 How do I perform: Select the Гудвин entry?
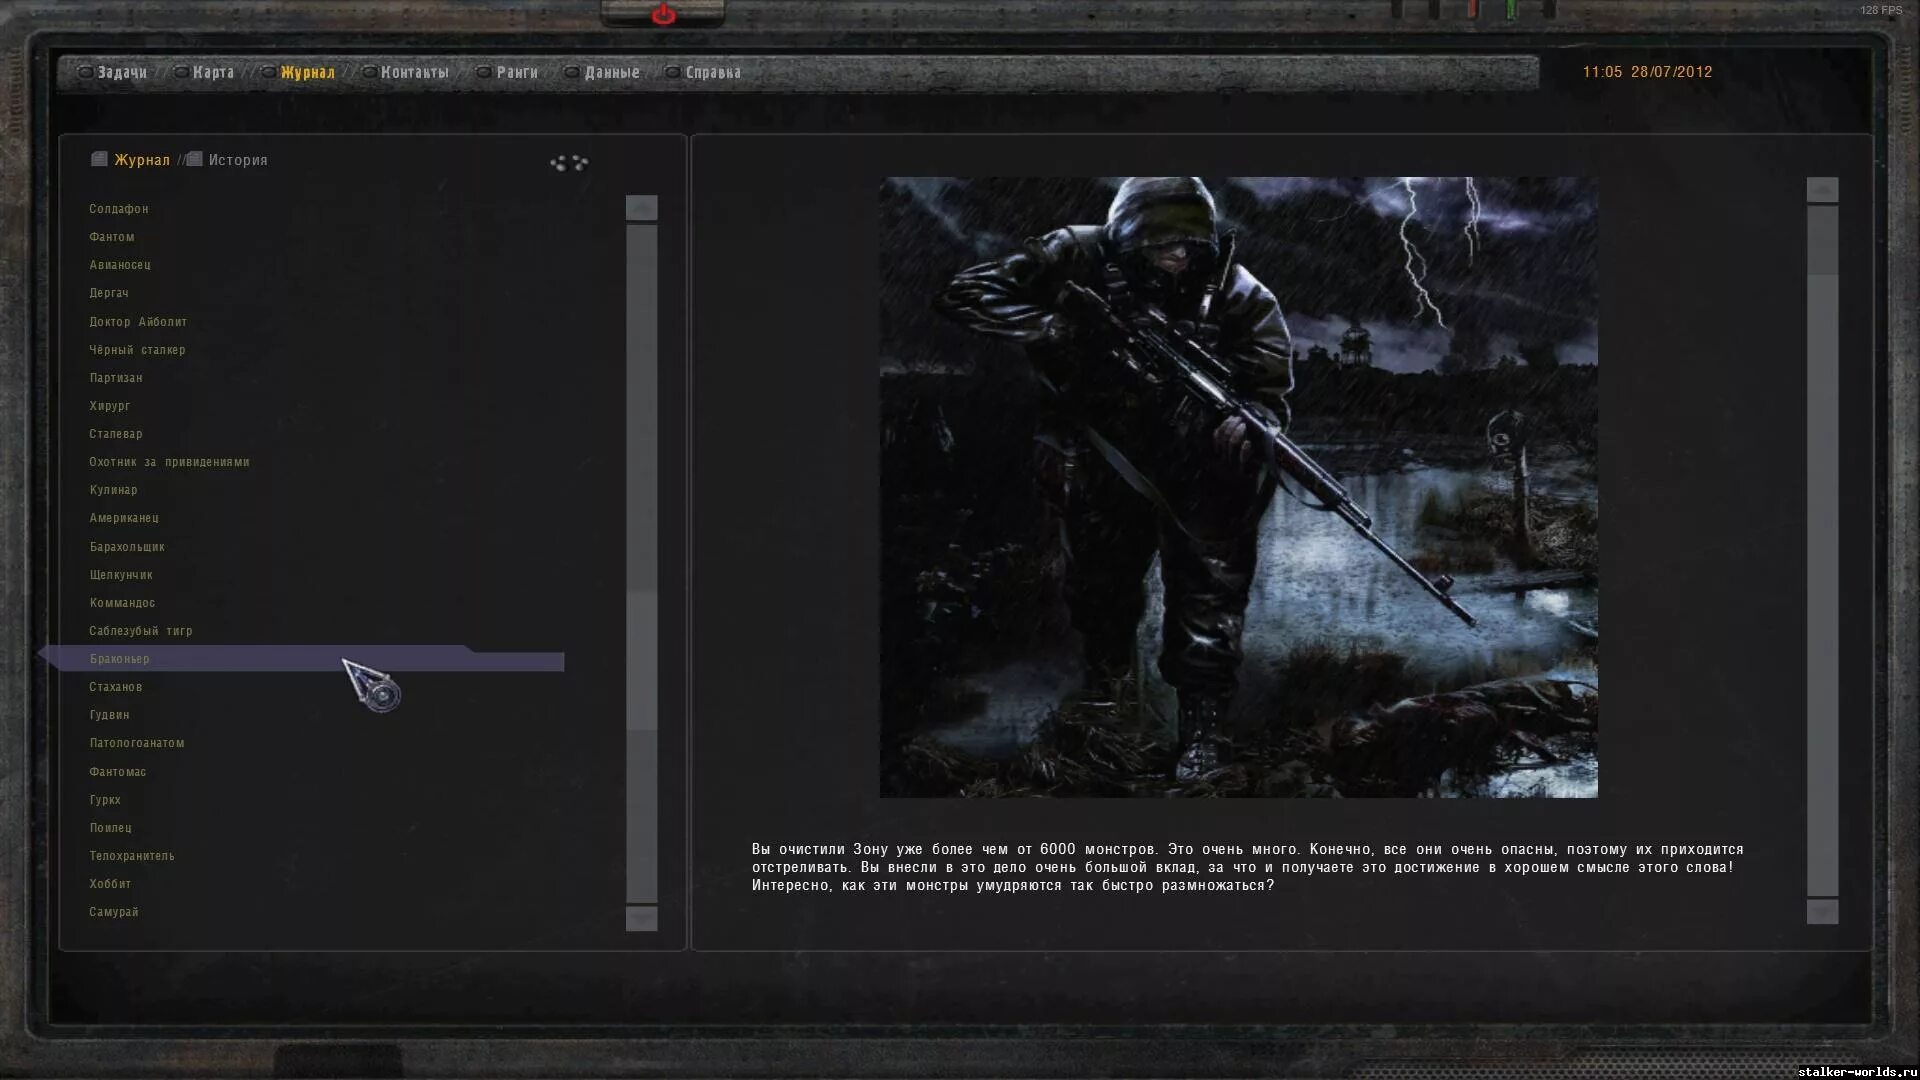coord(110,715)
